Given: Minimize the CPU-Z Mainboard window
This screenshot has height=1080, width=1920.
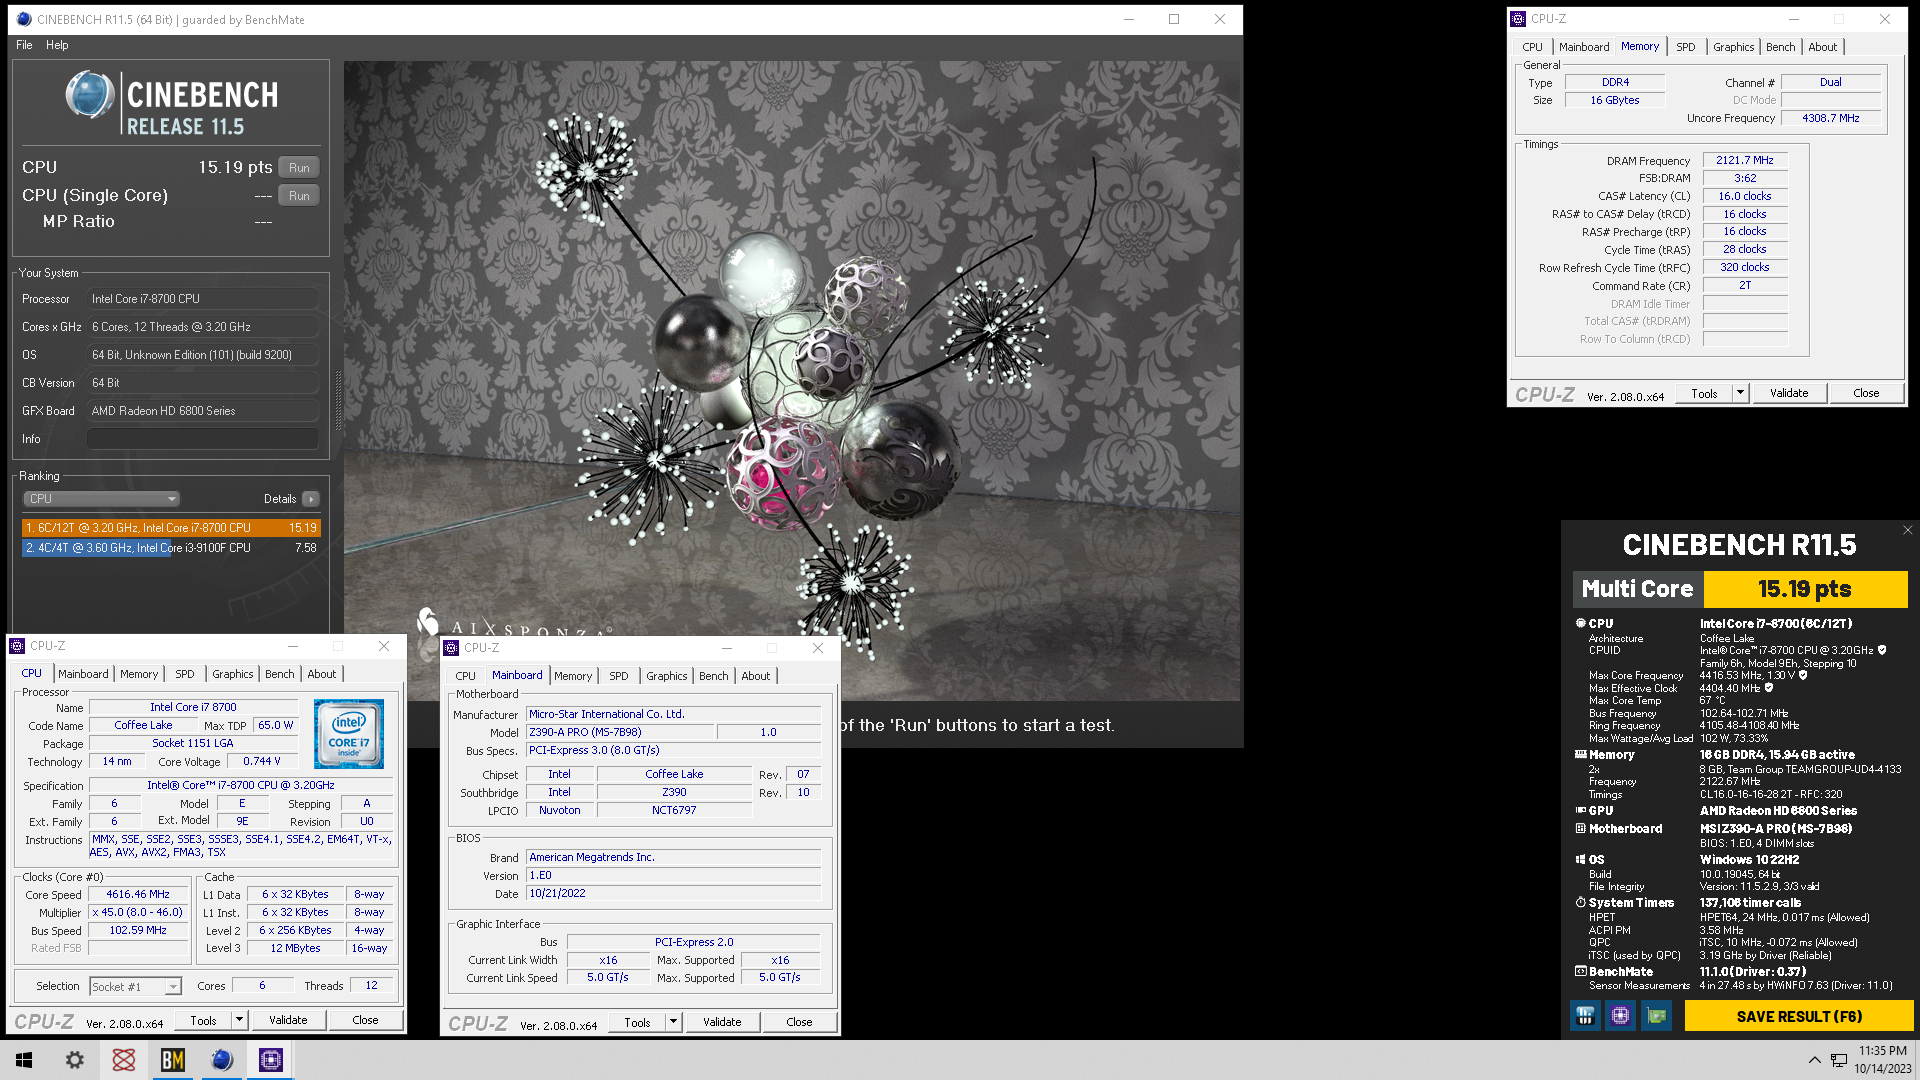Looking at the screenshot, I should (727, 648).
